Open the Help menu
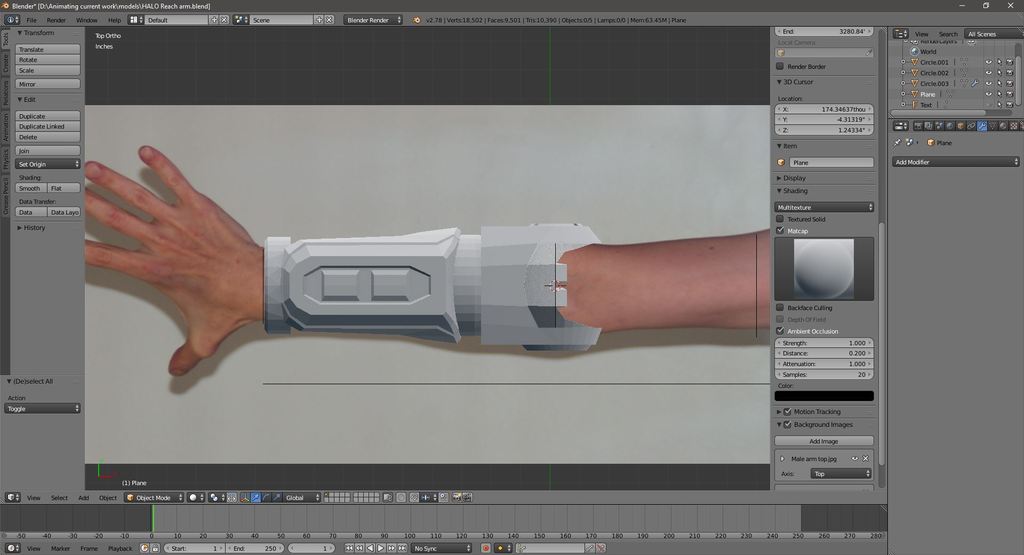1024x555 pixels. point(114,20)
